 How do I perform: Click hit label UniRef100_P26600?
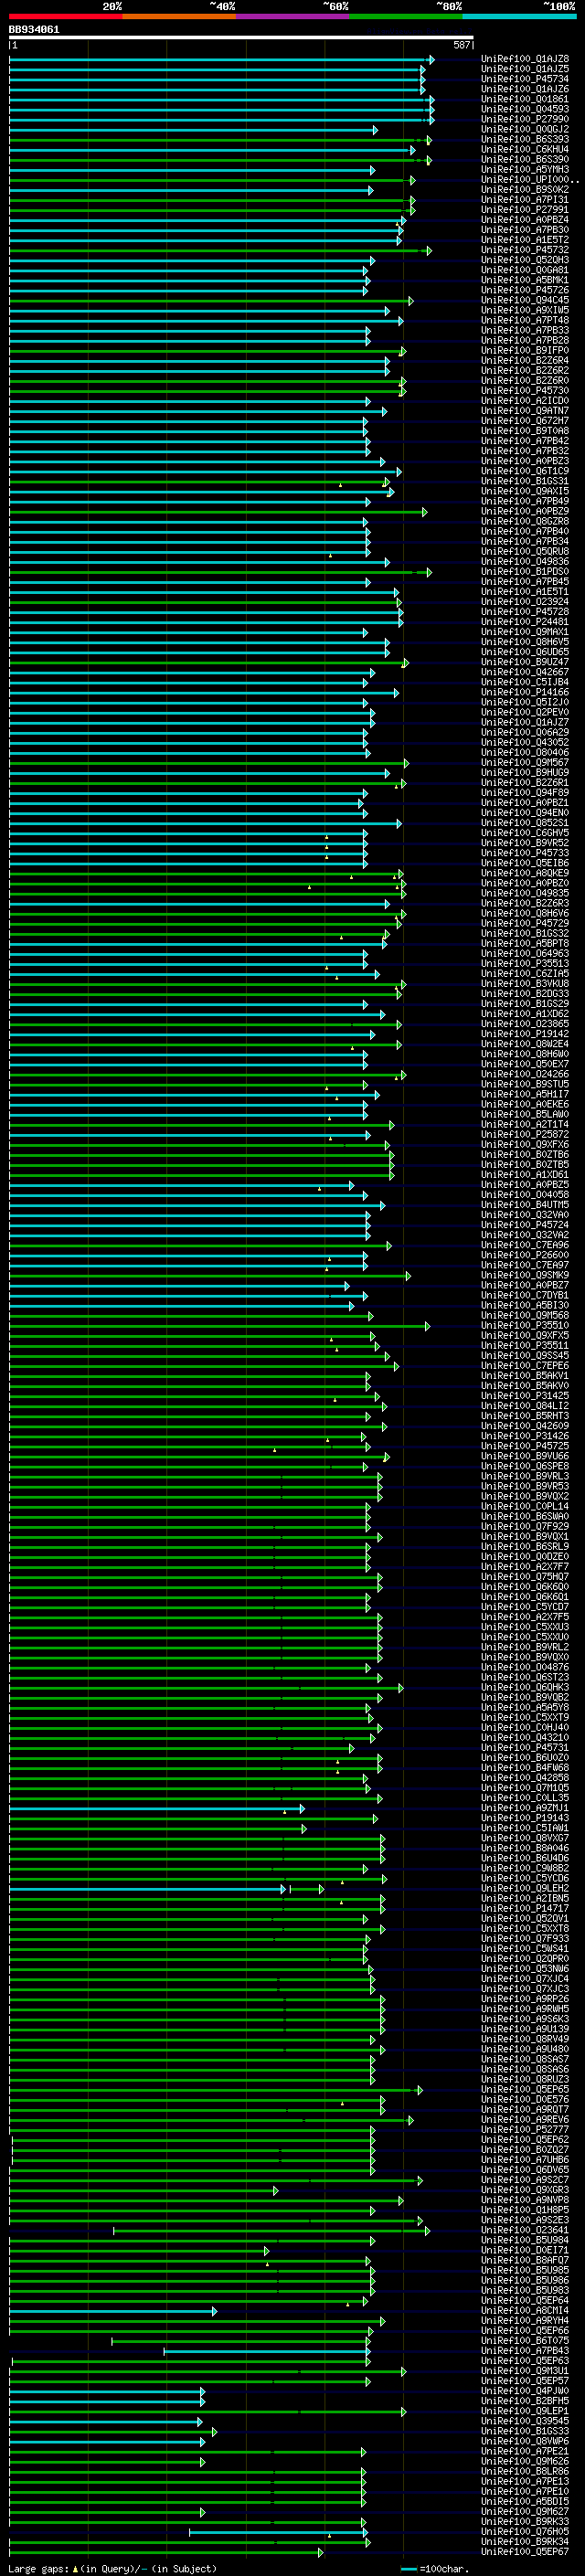(525, 1255)
